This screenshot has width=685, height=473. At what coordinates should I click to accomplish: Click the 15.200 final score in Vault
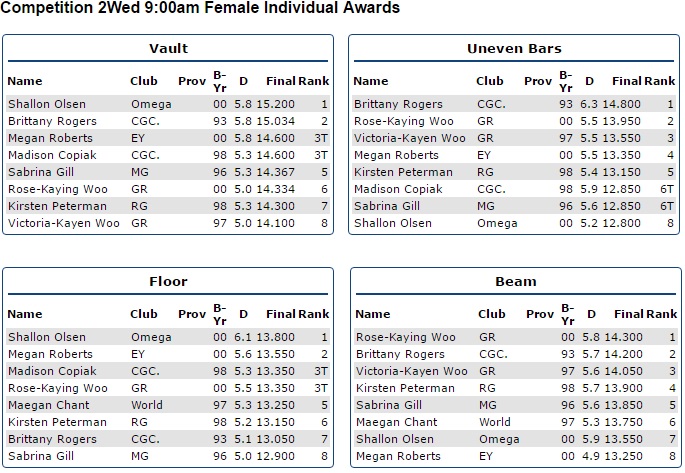278,104
